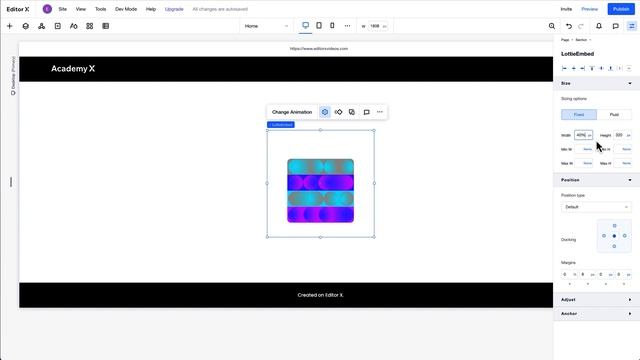Open the App Market grid icon

89,26
